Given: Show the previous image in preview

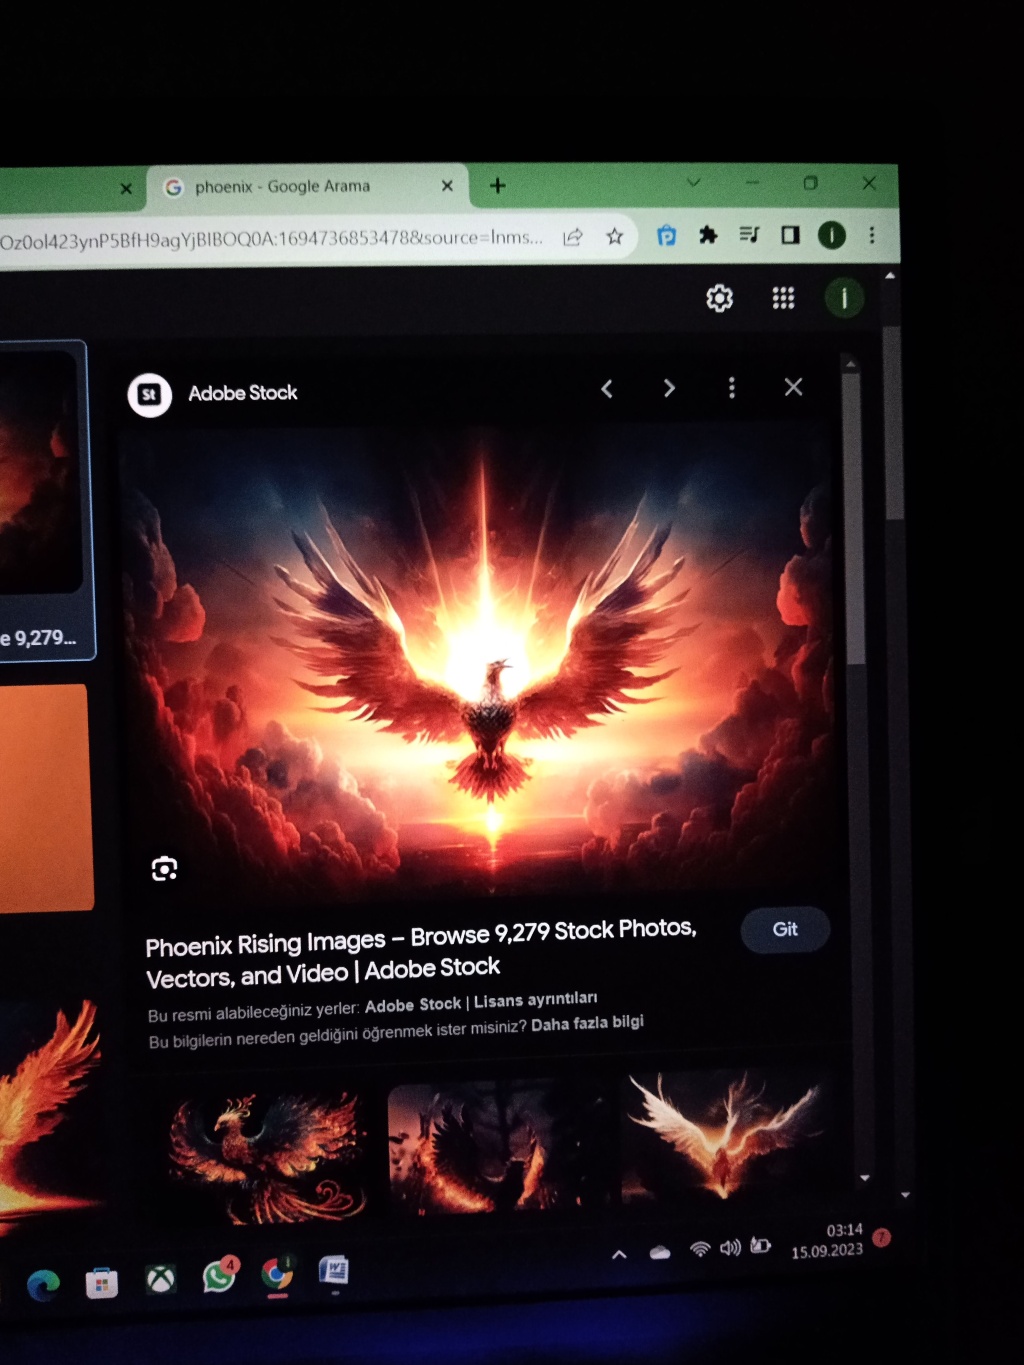Looking at the screenshot, I should [x=607, y=389].
